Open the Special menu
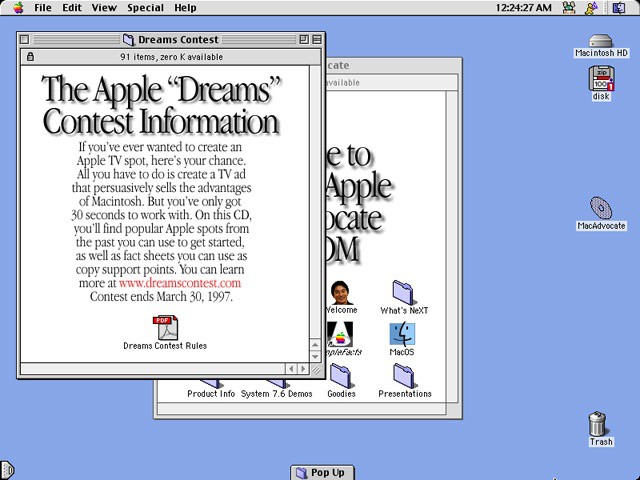 coord(145,8)
